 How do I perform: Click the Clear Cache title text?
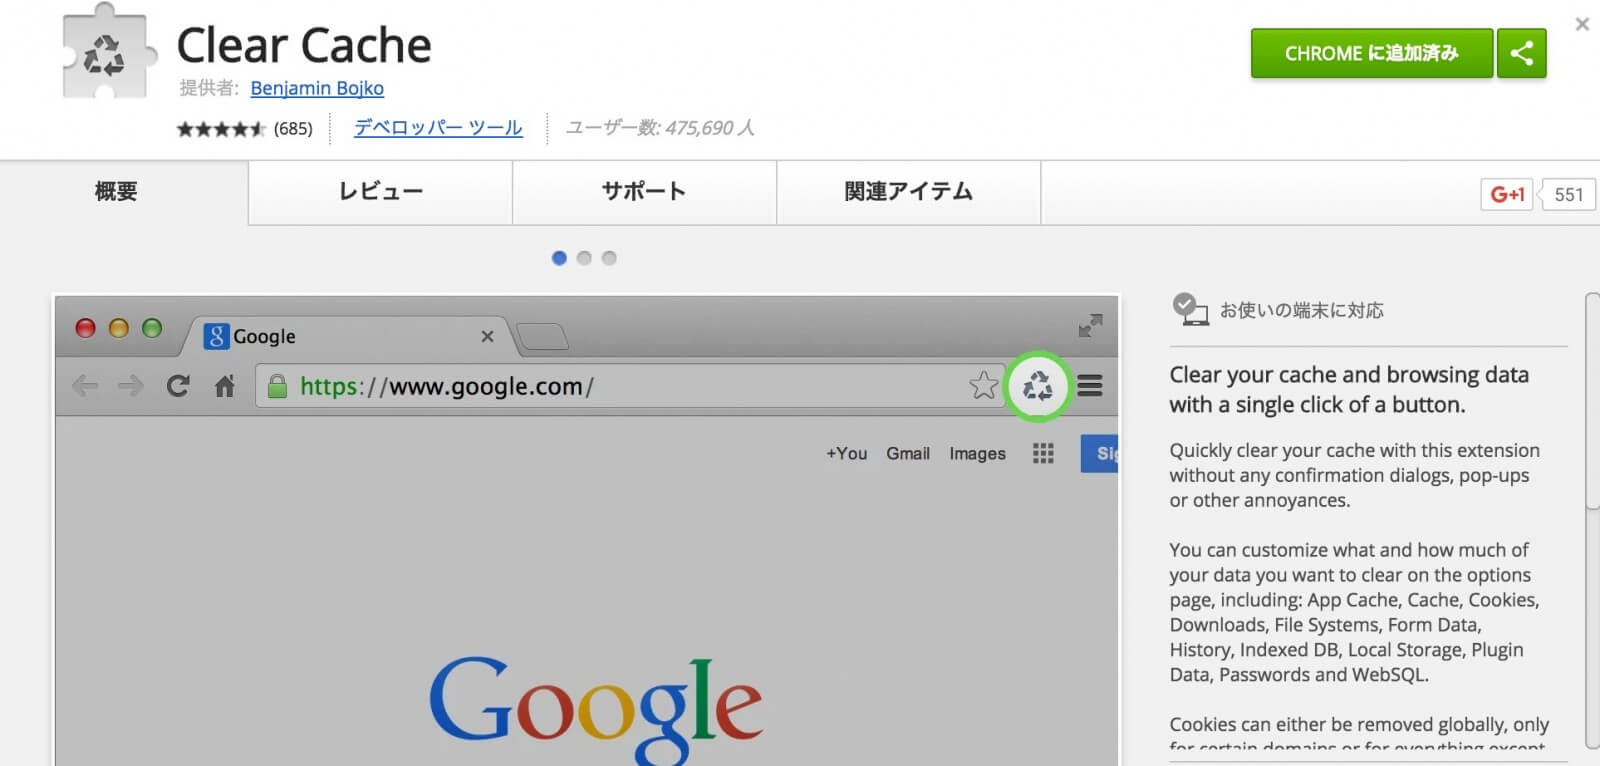(304, 46)
